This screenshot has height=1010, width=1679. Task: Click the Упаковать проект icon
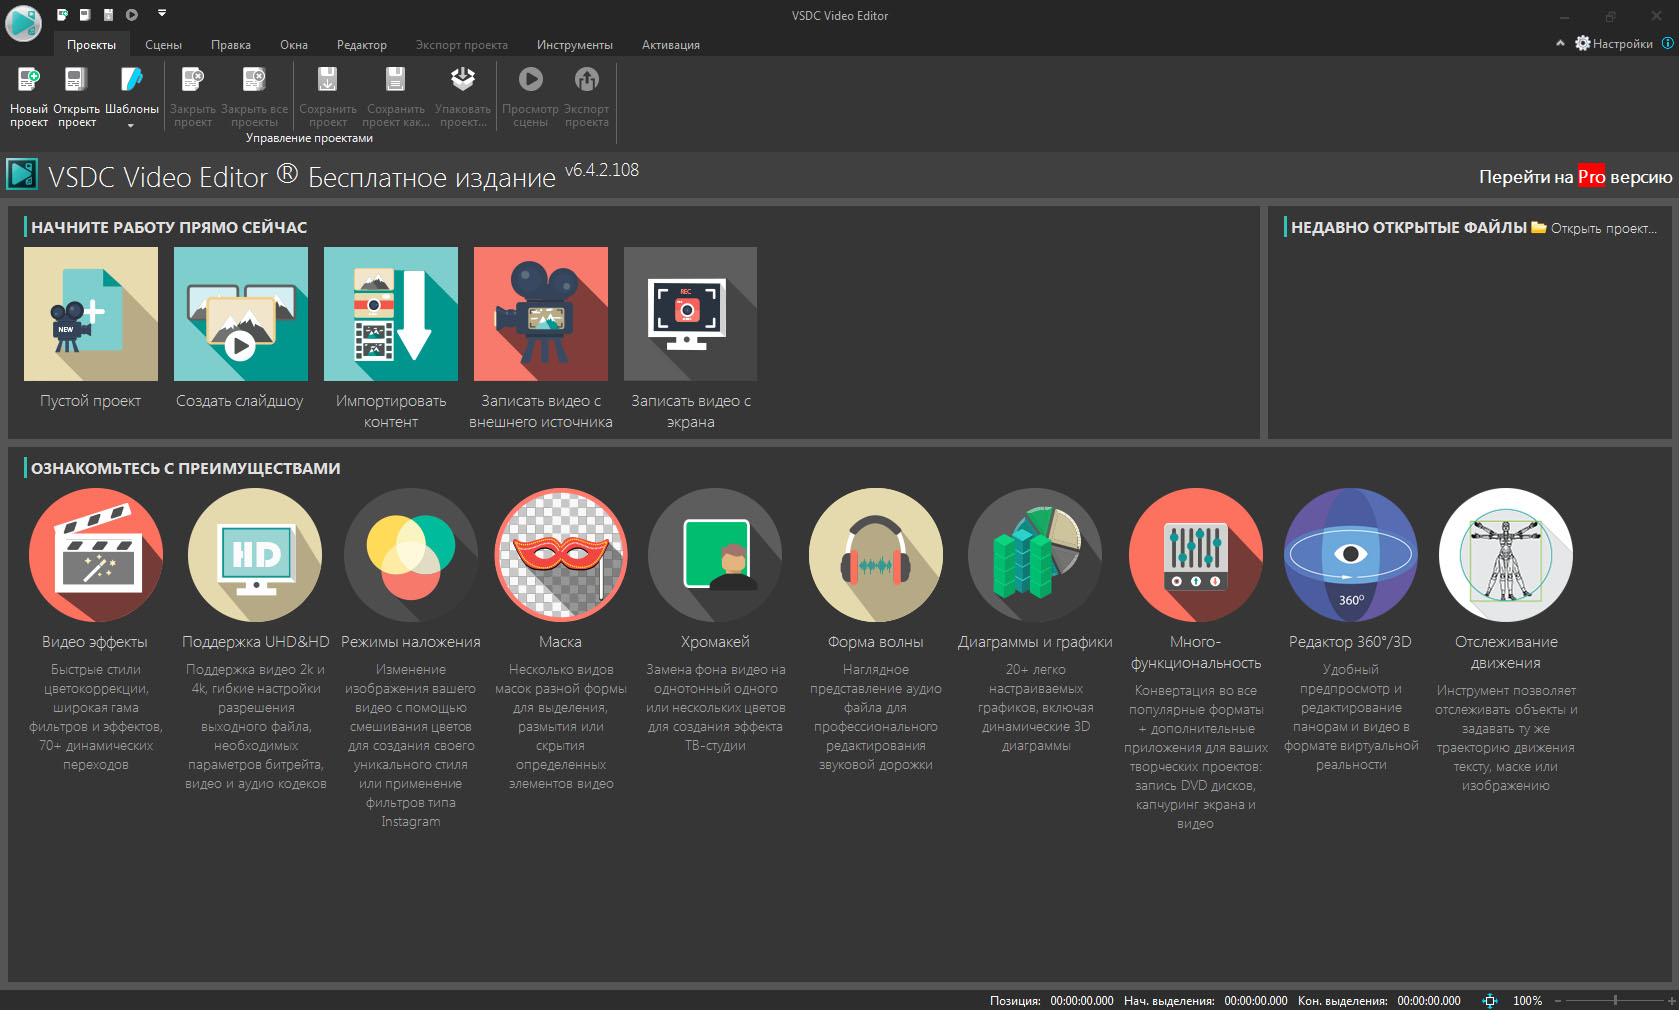463,79
